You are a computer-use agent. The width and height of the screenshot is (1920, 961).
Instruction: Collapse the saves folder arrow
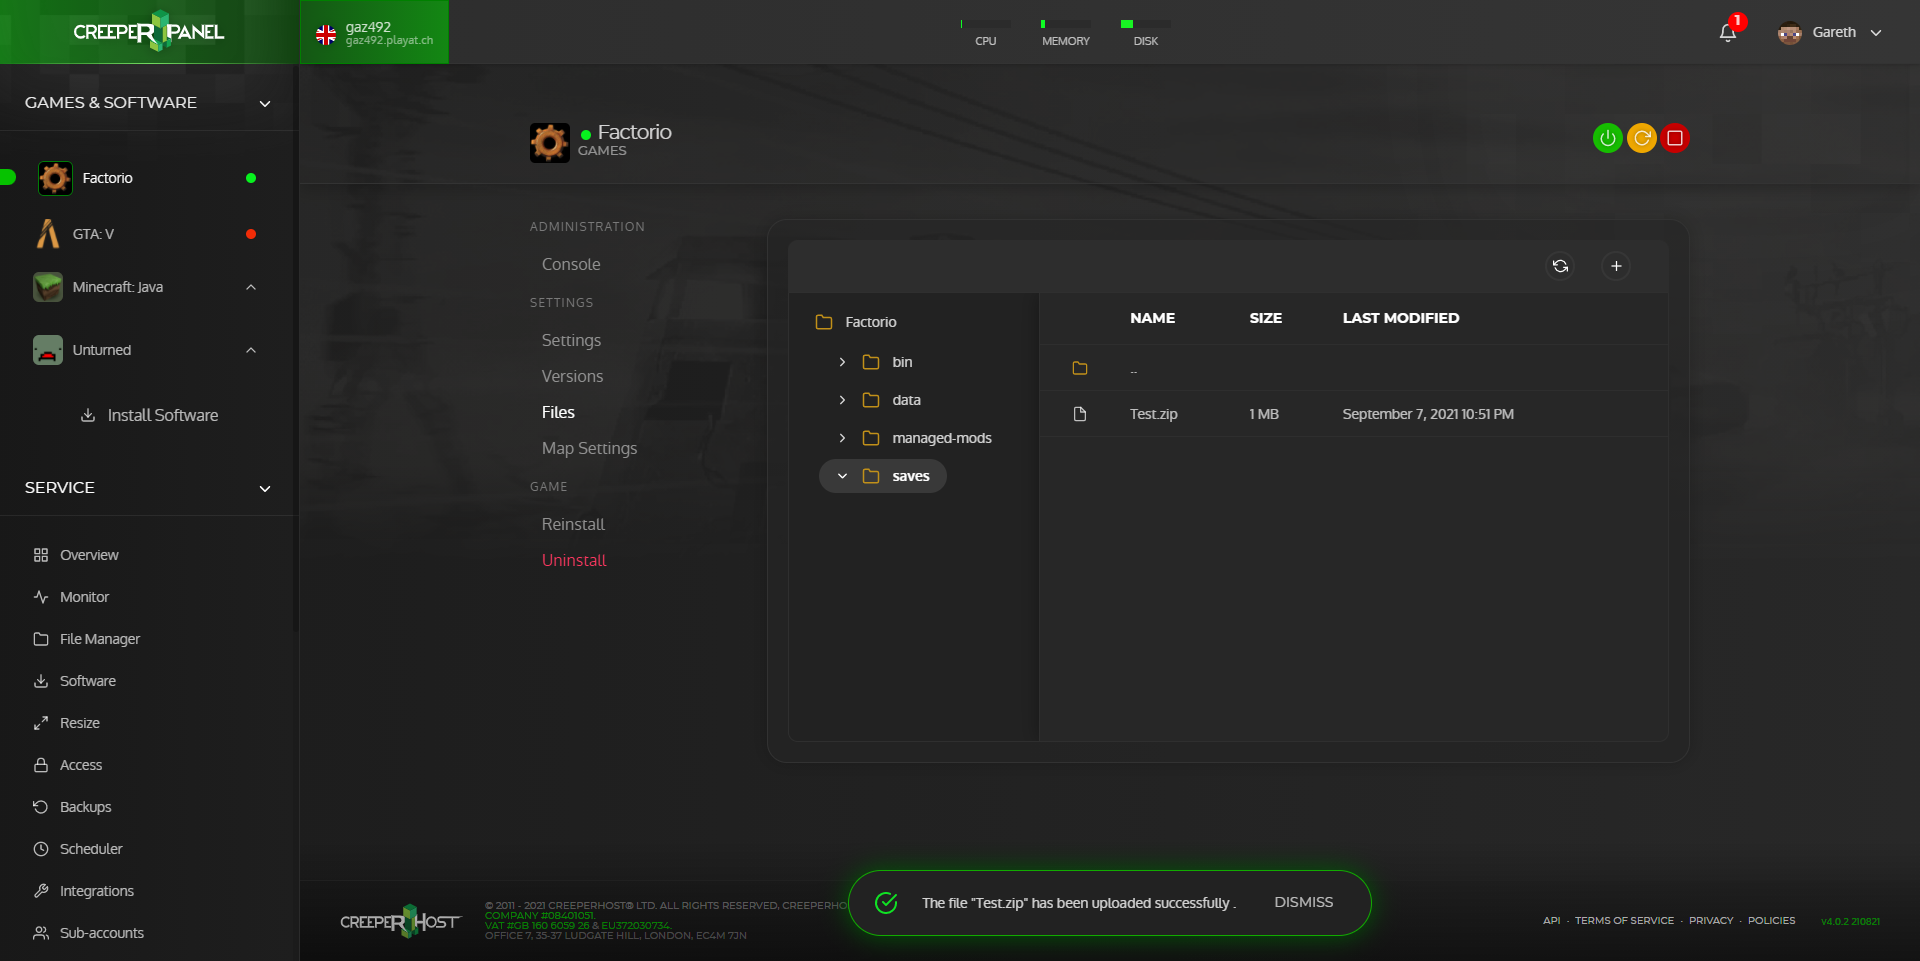[x=842, y=476]
